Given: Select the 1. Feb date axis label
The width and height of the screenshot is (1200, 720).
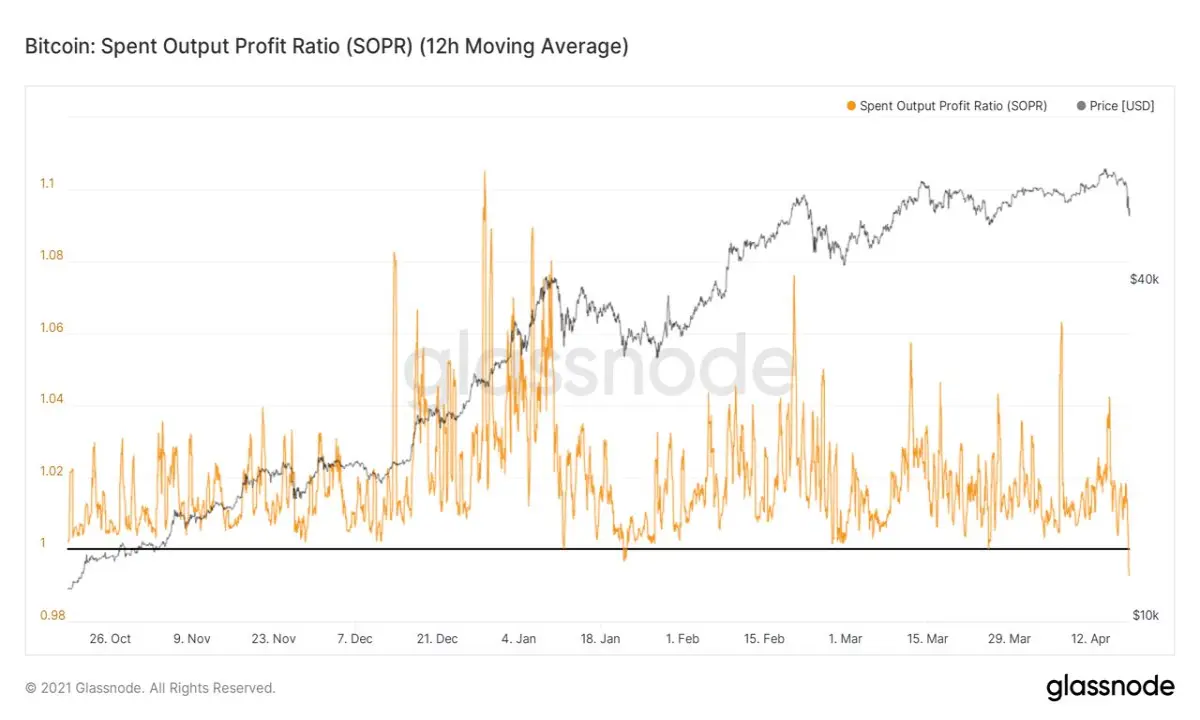Looking at the screenshot, I should coord(682,638).
